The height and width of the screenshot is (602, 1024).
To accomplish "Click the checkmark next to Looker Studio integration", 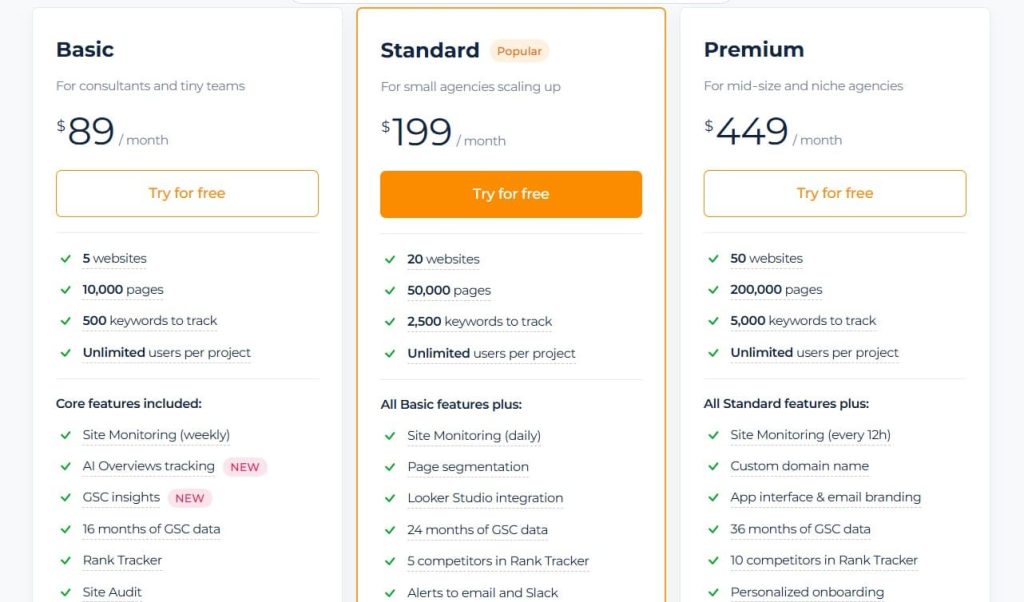I will tap(390, 498).
